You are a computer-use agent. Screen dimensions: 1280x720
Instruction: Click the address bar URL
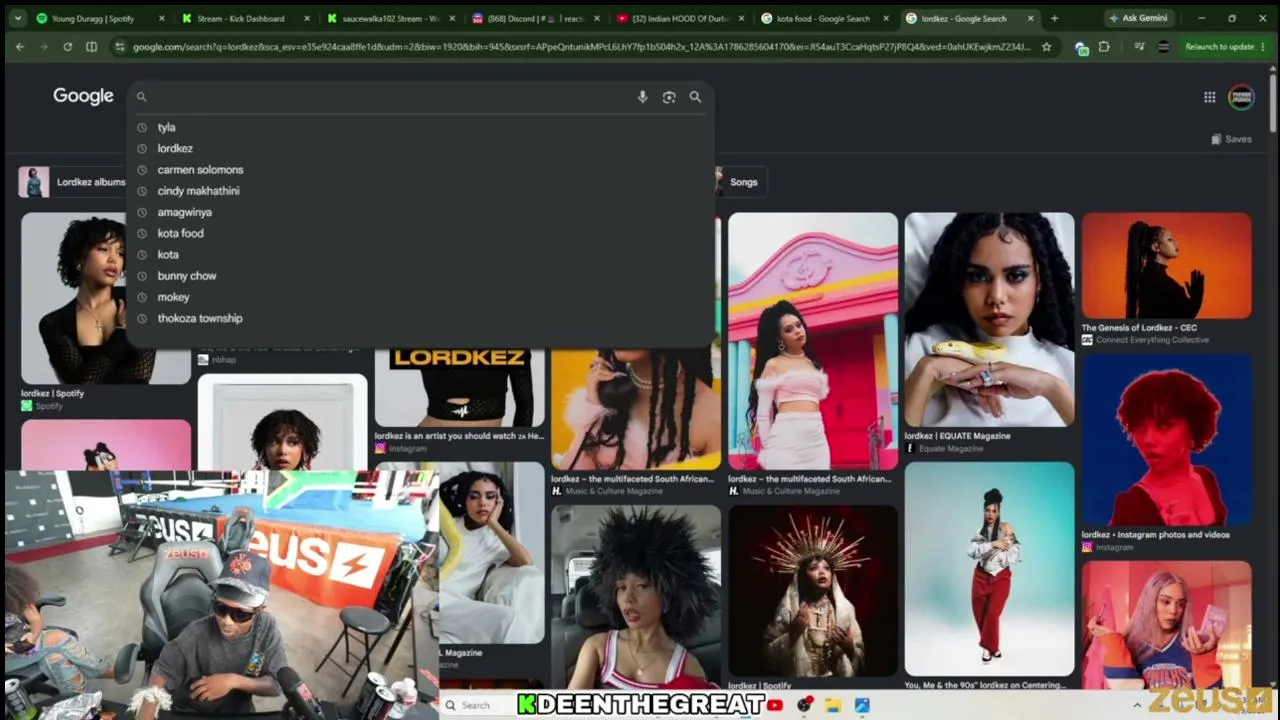coord(580,46)
